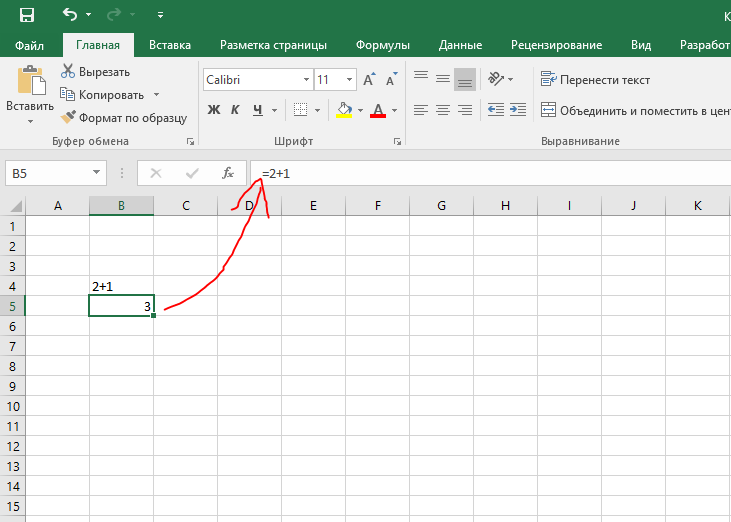The width and height of the screenshot is (731, 522).
Task: Open the Данные tab
Action: pyautogui.click(x=460, y=45)
